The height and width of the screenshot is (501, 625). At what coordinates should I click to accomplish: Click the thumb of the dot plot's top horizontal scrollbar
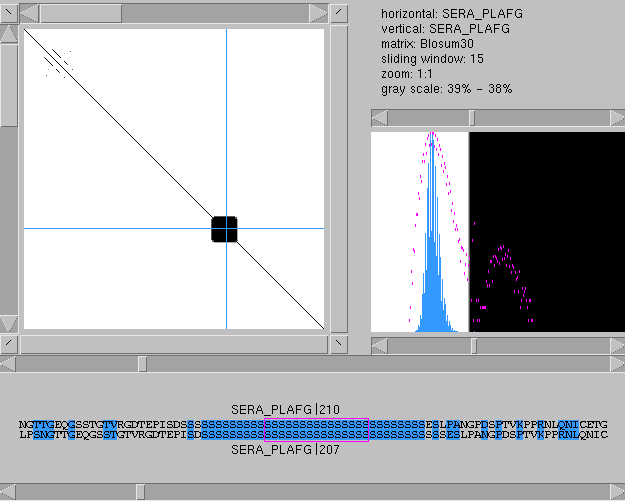point(81,14)
